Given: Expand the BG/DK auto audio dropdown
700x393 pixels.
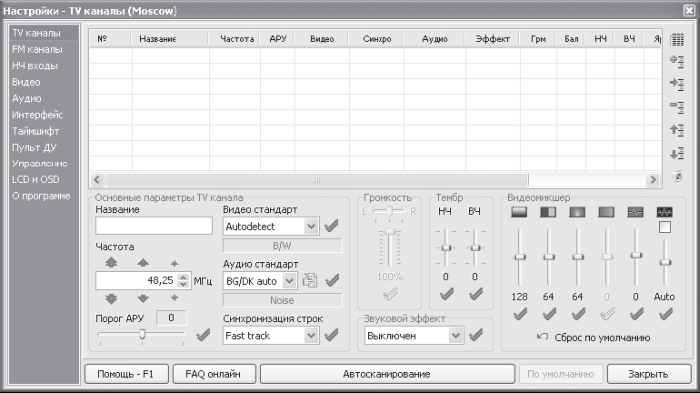Looking at the screenshot, I should [290, 281].
